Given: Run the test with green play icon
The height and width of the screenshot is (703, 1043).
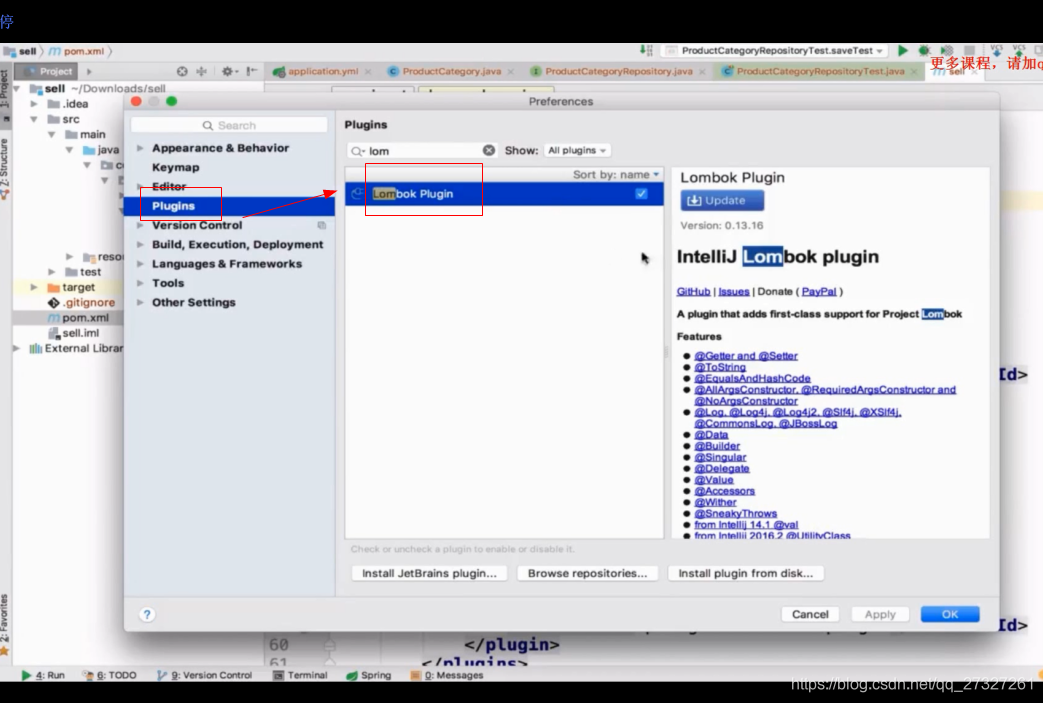Looking at the screenshot, I should (x=903, y=51).
